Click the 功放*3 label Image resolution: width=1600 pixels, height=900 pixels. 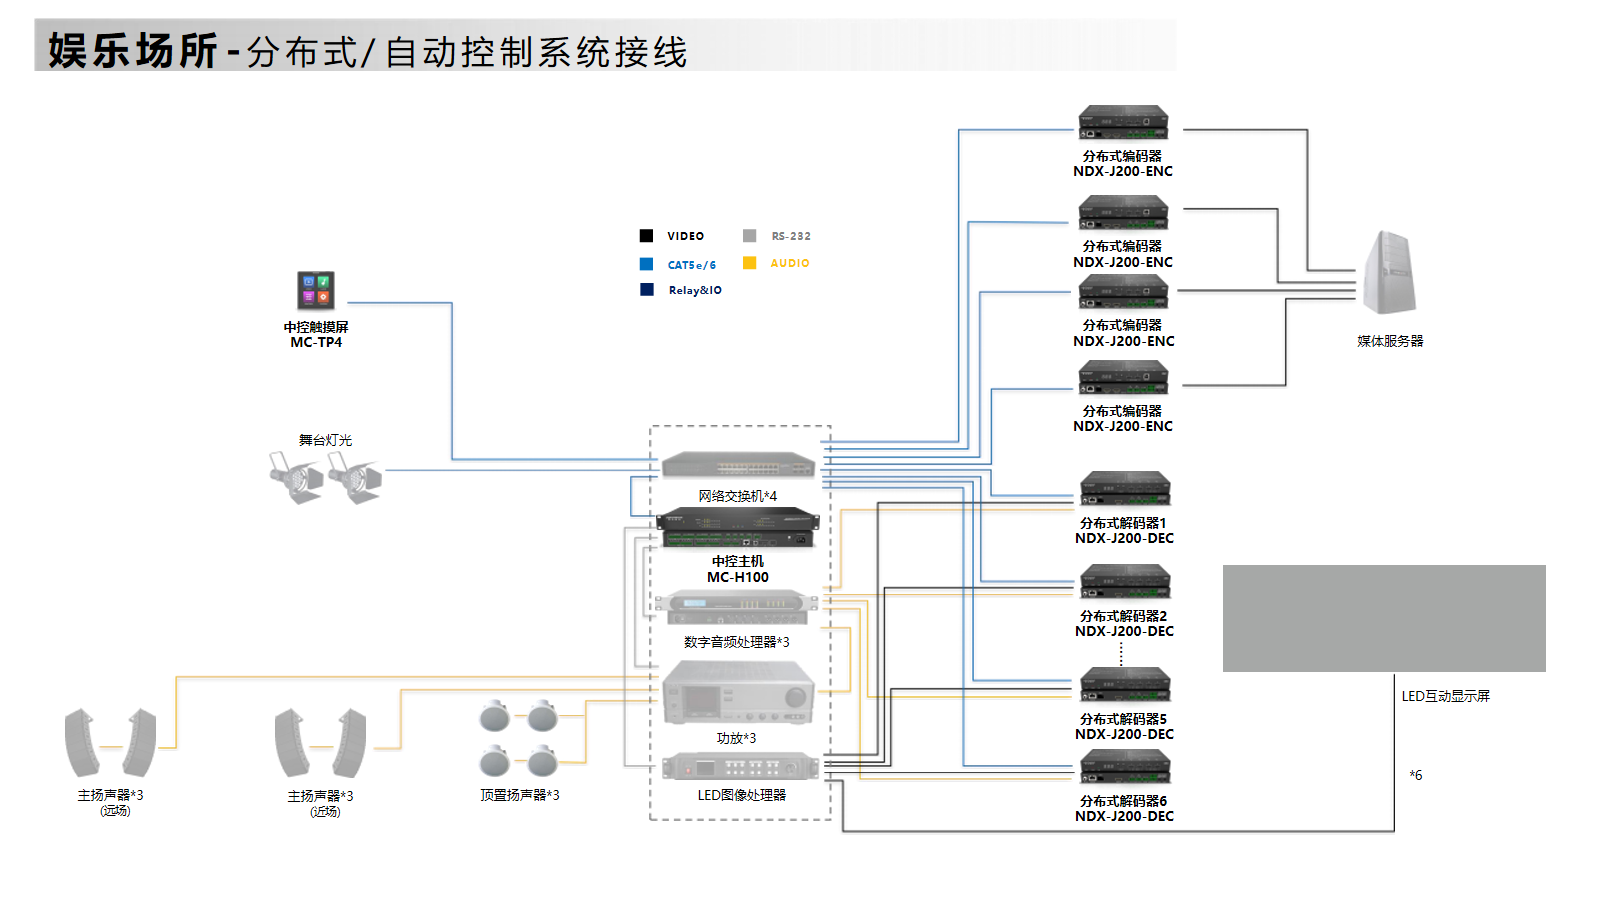point(737,738)
